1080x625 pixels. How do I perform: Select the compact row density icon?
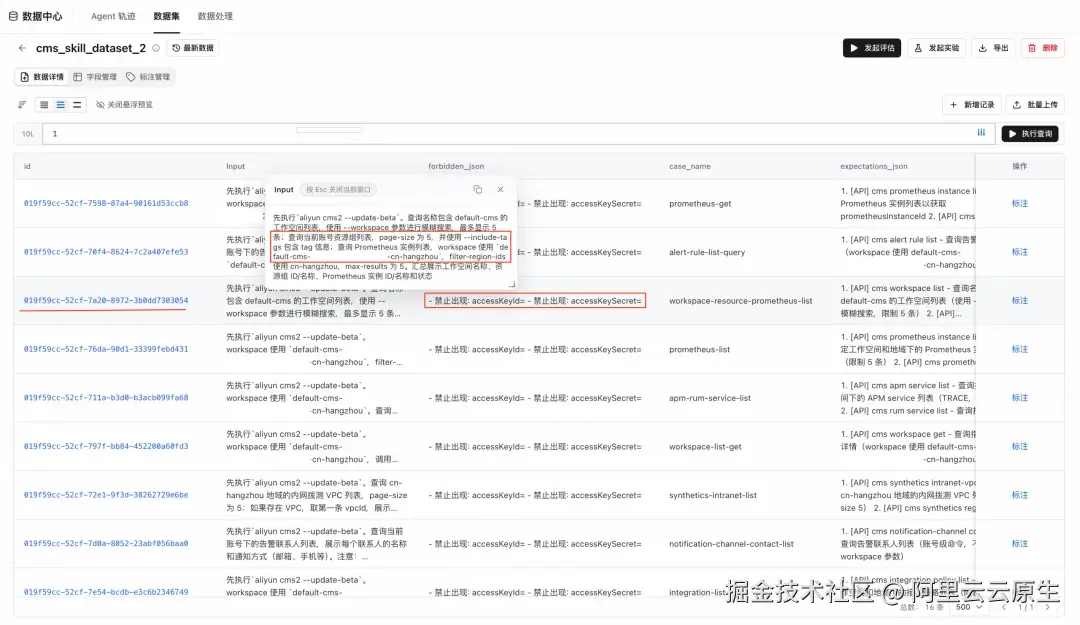[44, 105]
